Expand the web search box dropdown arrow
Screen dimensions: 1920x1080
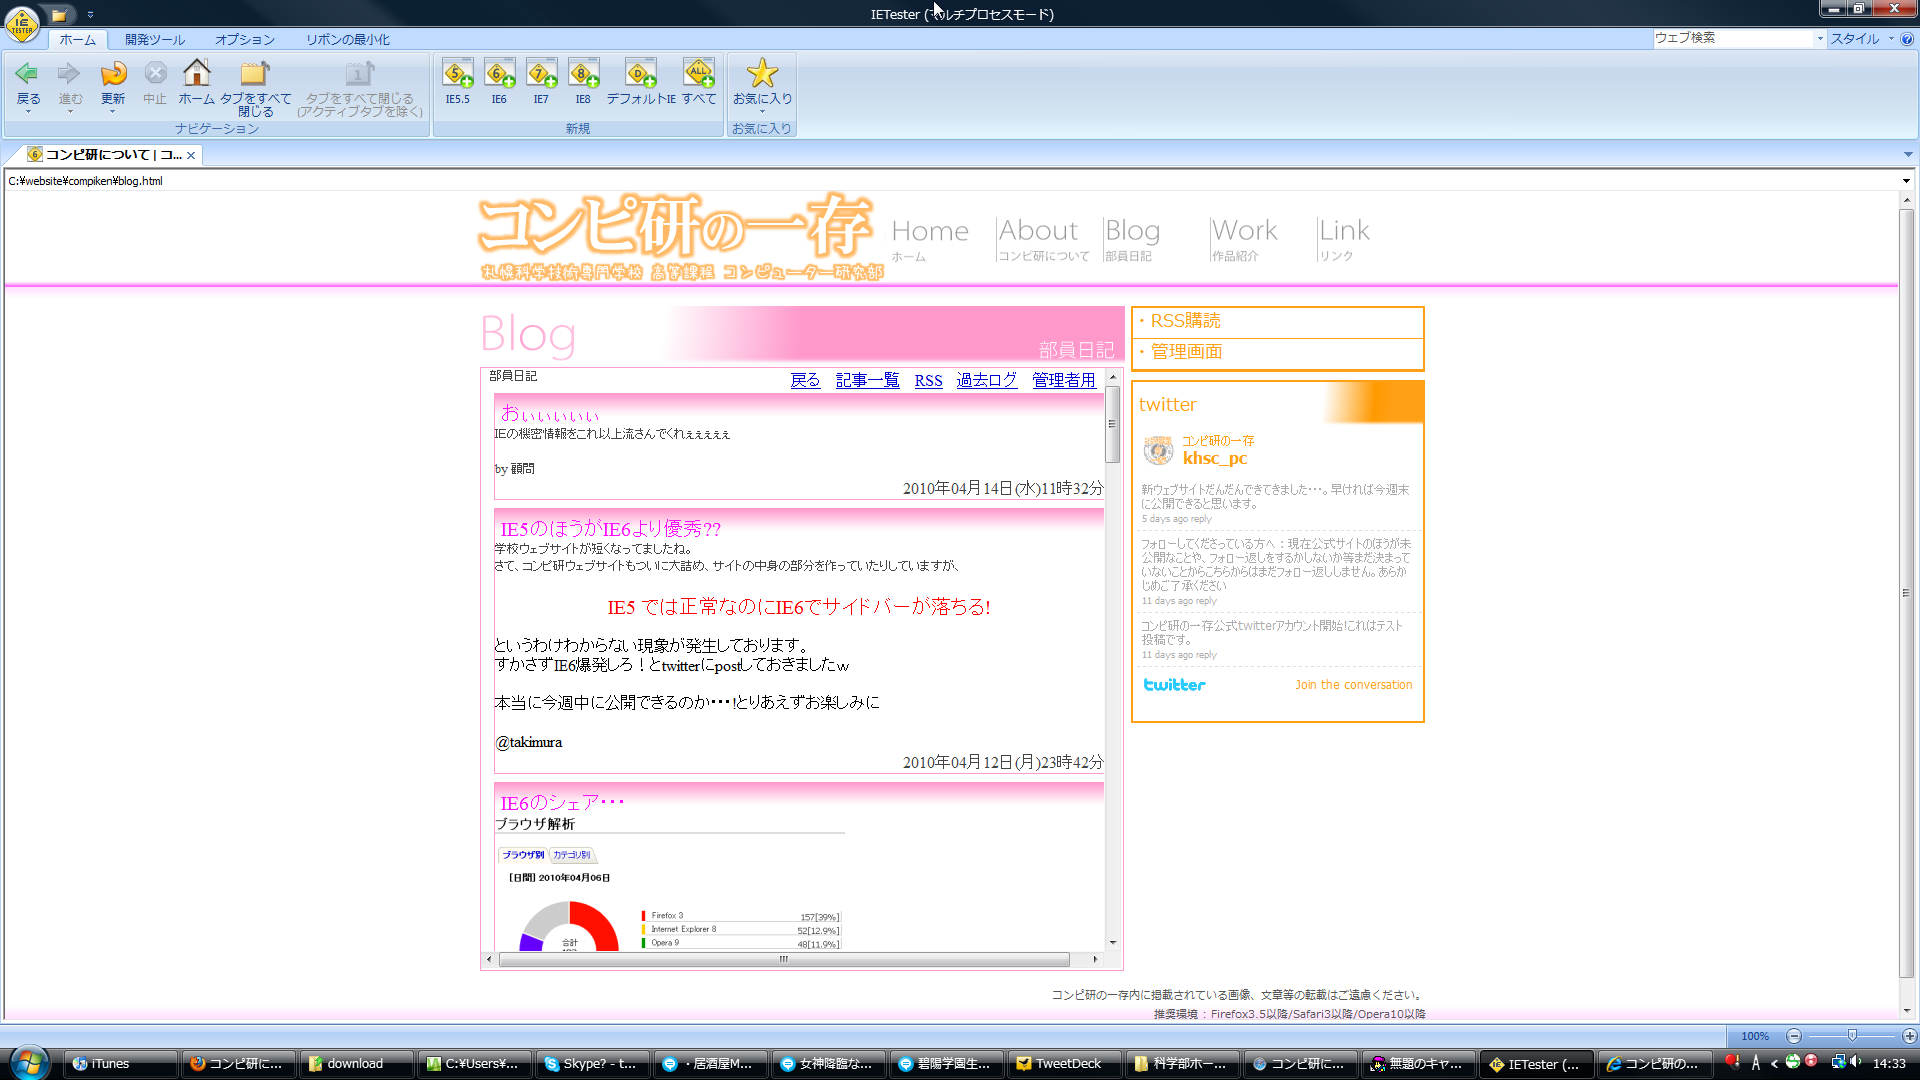pyautogui.click(x=1820, y=38)
